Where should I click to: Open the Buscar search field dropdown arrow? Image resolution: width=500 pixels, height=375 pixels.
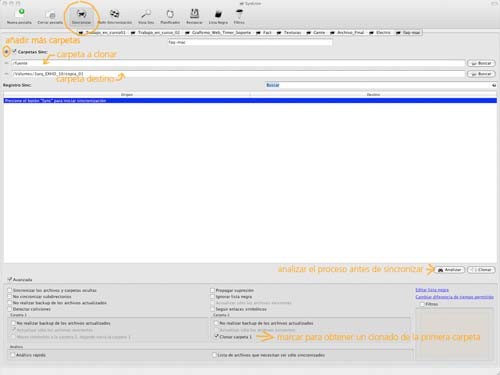coord(494,85)
